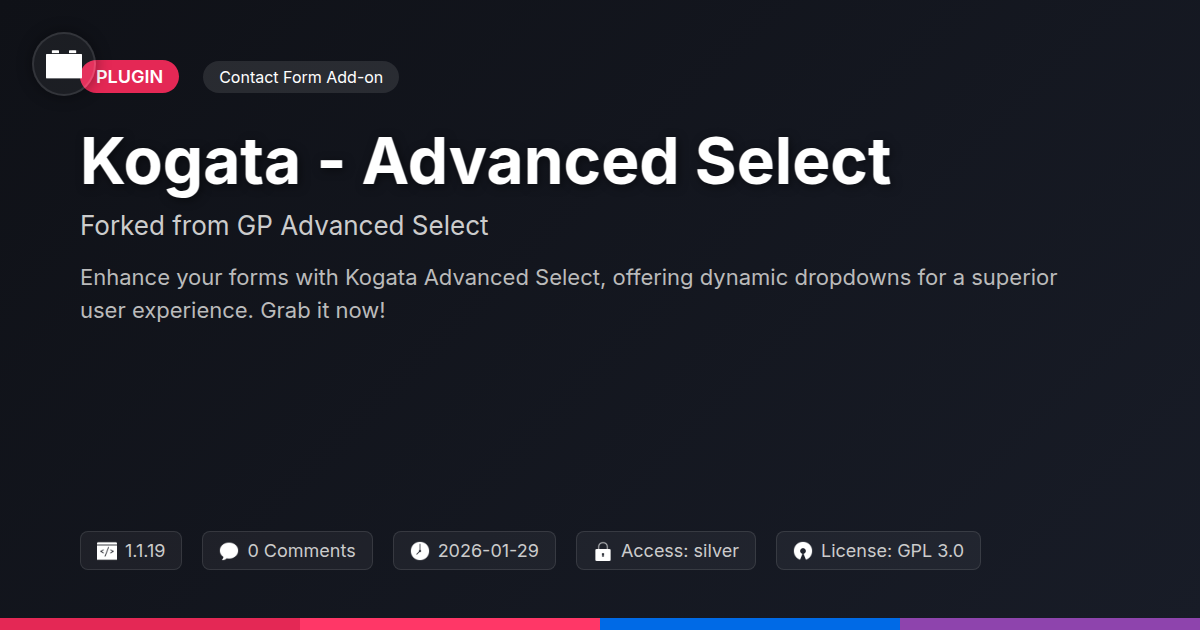
Task: Click the clock date icon
Action: pyautogui.click(x=420, y=551)
